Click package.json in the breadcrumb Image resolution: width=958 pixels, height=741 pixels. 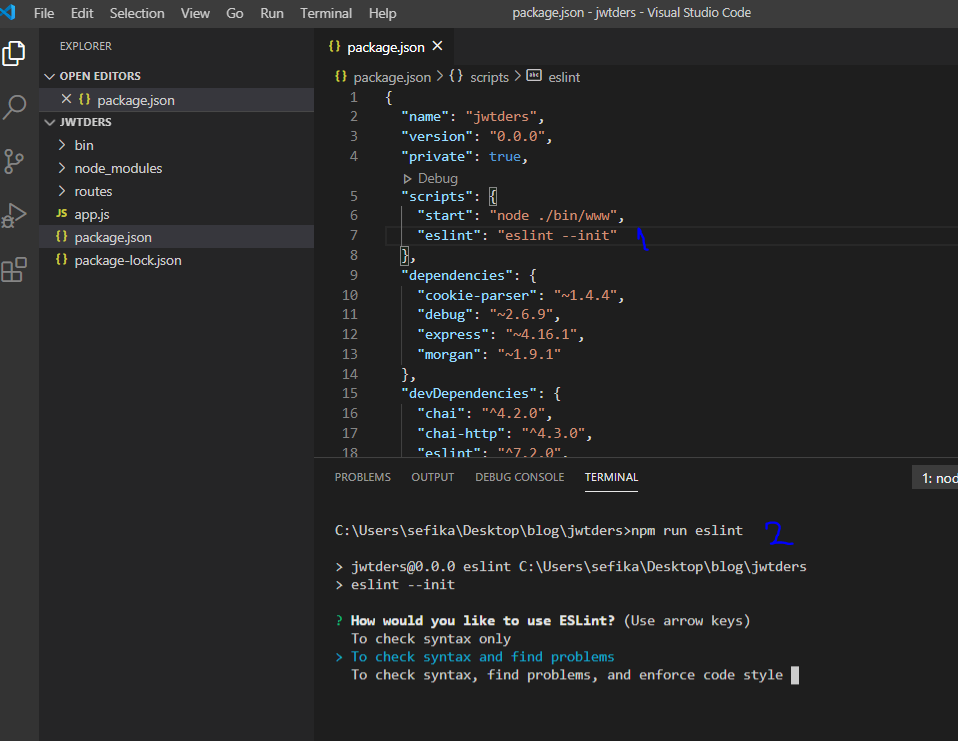click(392, 77)
